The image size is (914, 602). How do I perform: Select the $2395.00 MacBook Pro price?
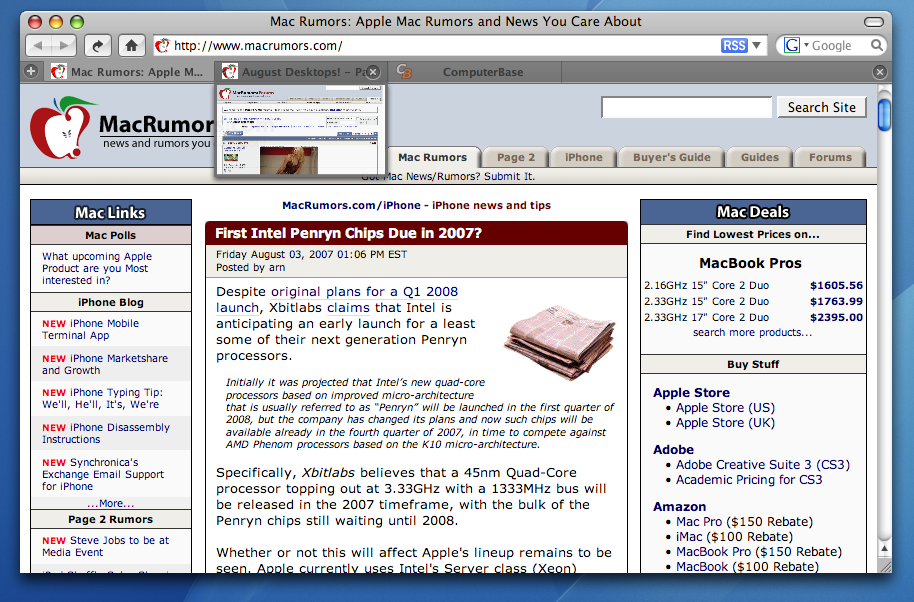836,318
